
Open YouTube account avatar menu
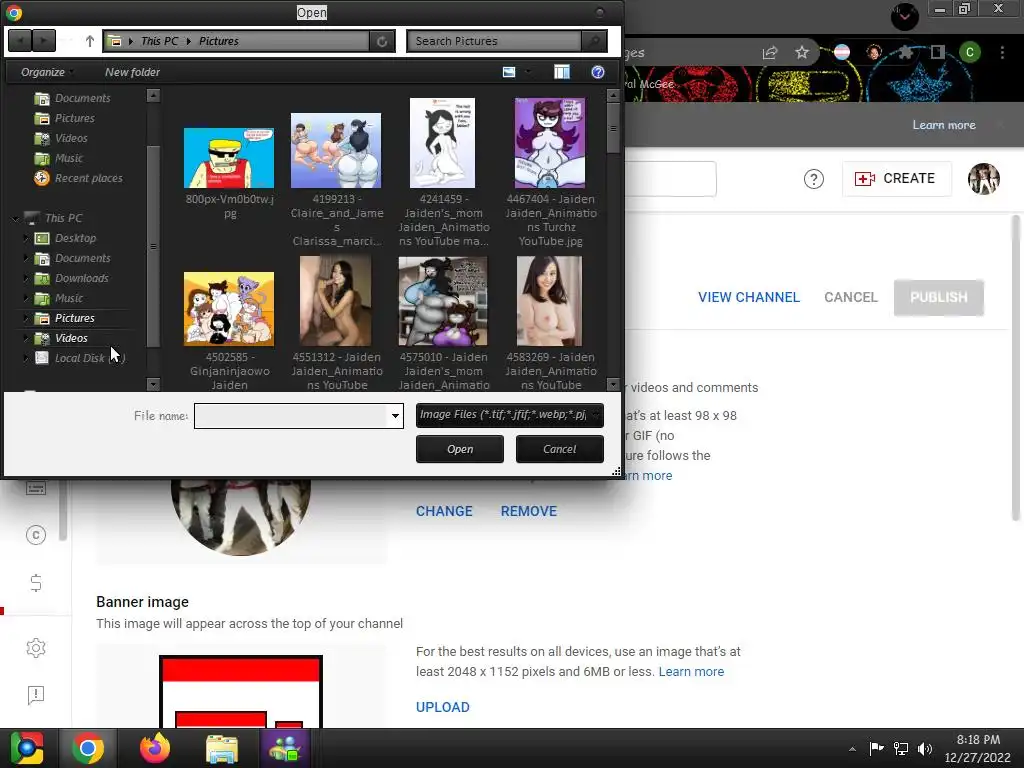pos(984,179)
